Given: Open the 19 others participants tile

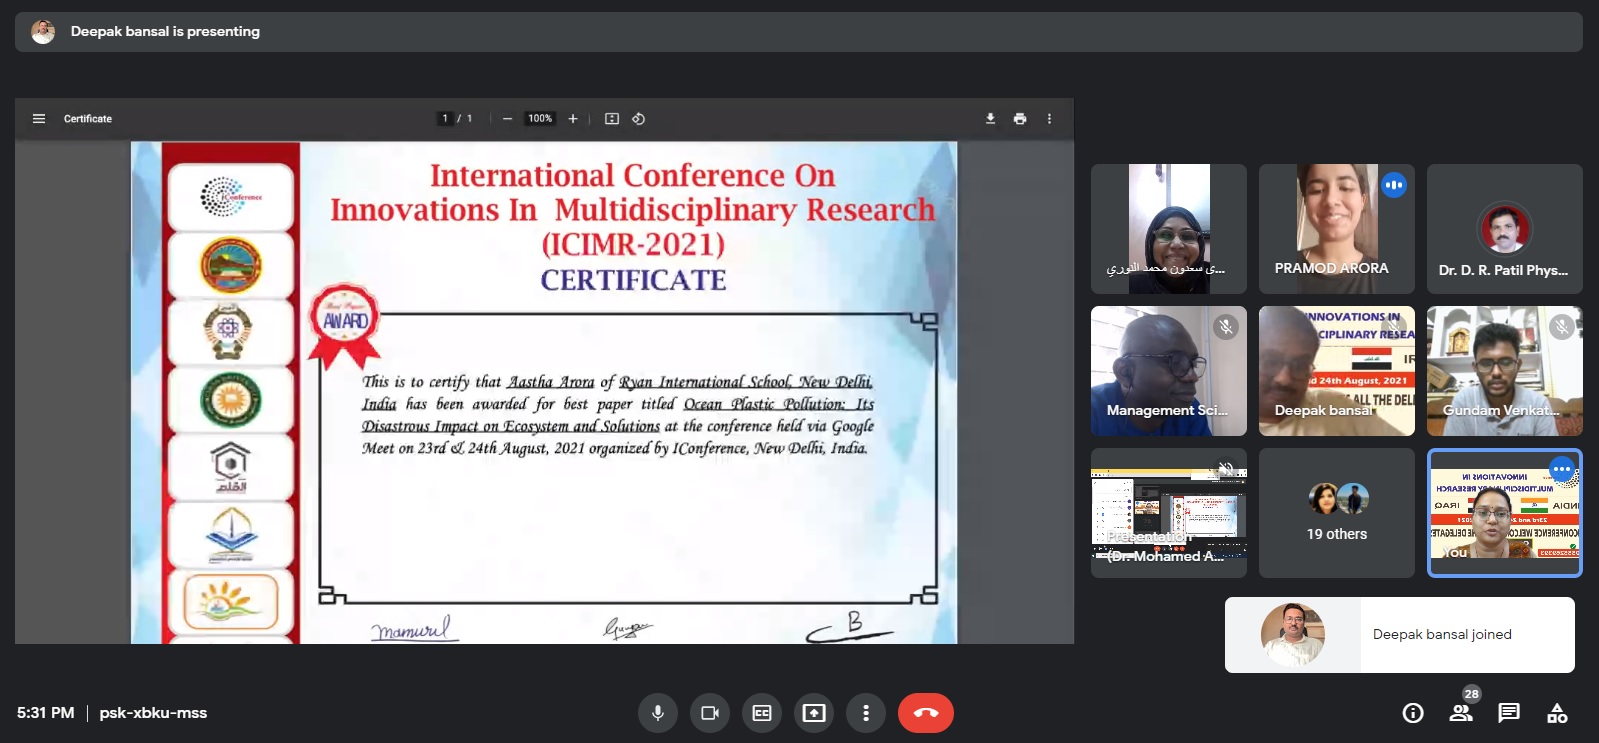Looking at the screenshot, I should click(x=1337, y=513).
